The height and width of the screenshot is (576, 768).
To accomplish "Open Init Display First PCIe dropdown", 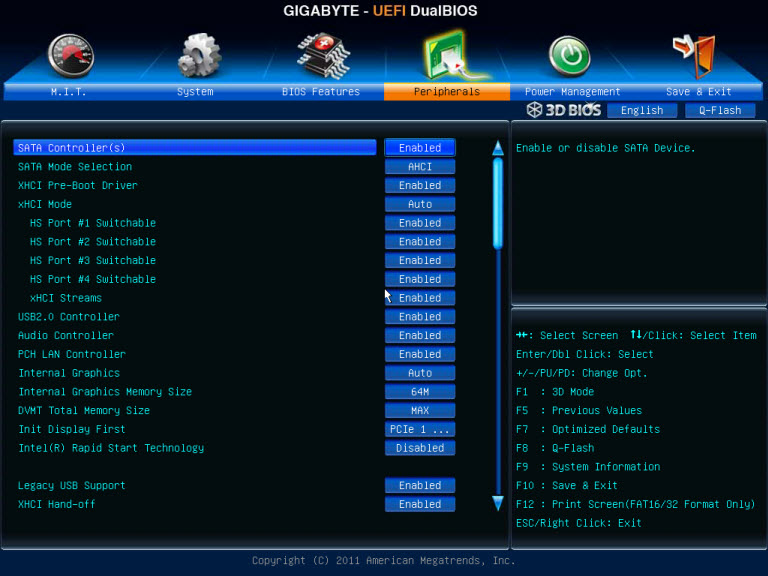I will tap(420, 429).
